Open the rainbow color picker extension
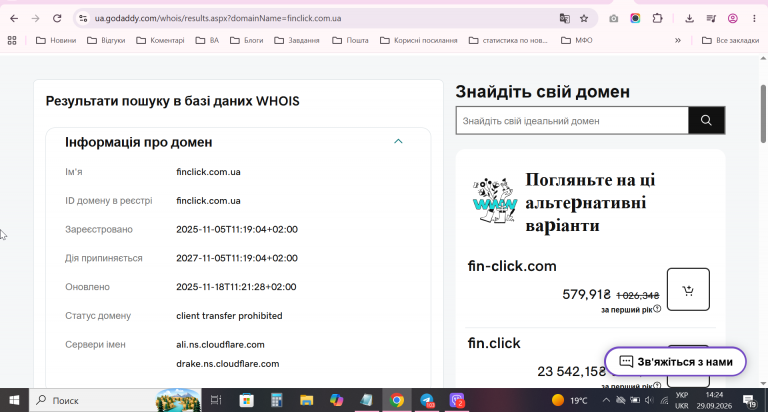Viewport: 768px width, 412px height. (635, 19)
